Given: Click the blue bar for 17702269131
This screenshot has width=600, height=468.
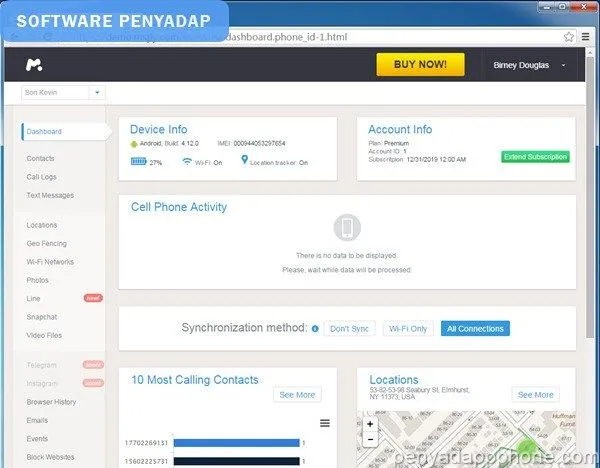Looking at the screenshot, I should [x=236, y=443].
